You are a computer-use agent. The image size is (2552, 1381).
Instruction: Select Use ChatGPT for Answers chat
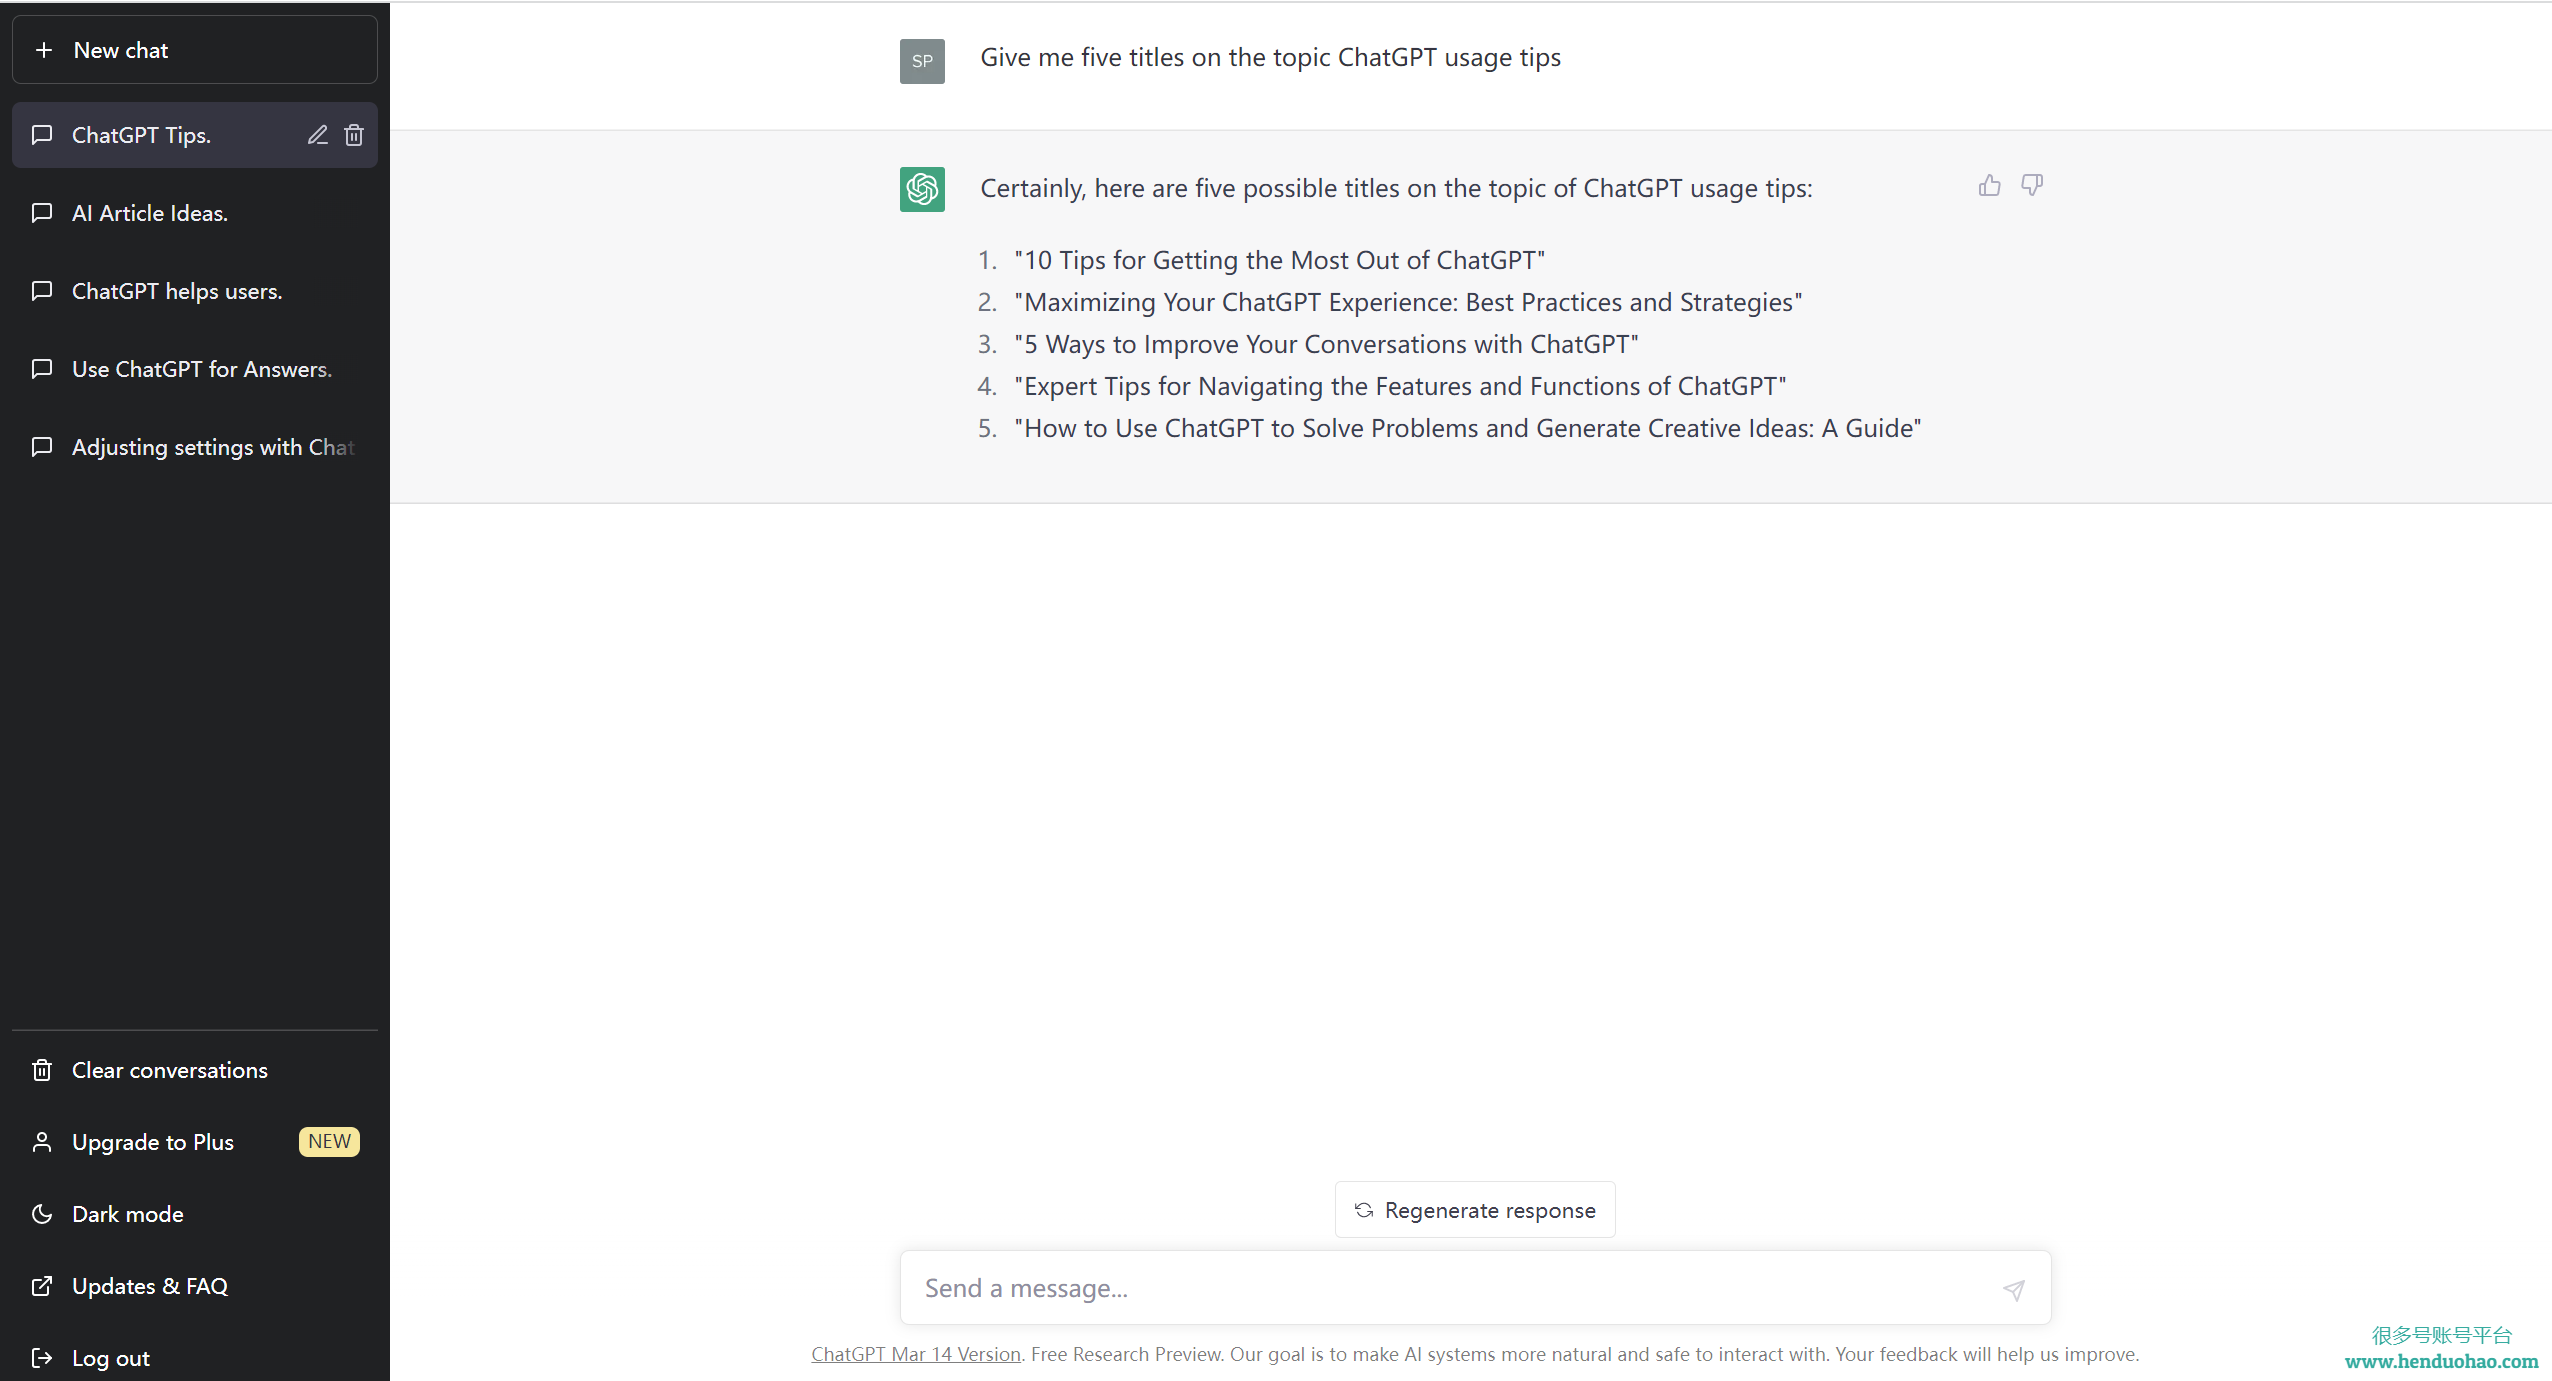pyautogui.click(x=195, y=369)
